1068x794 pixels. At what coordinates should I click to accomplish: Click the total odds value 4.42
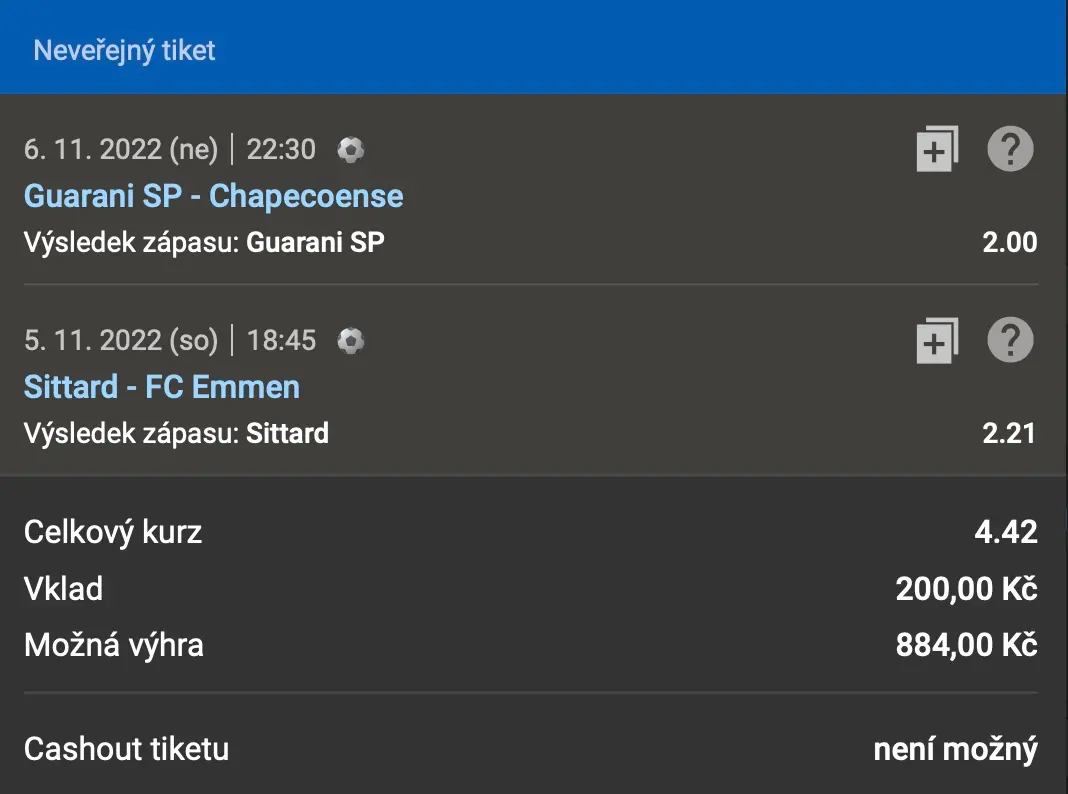[x=1006, y=532]
